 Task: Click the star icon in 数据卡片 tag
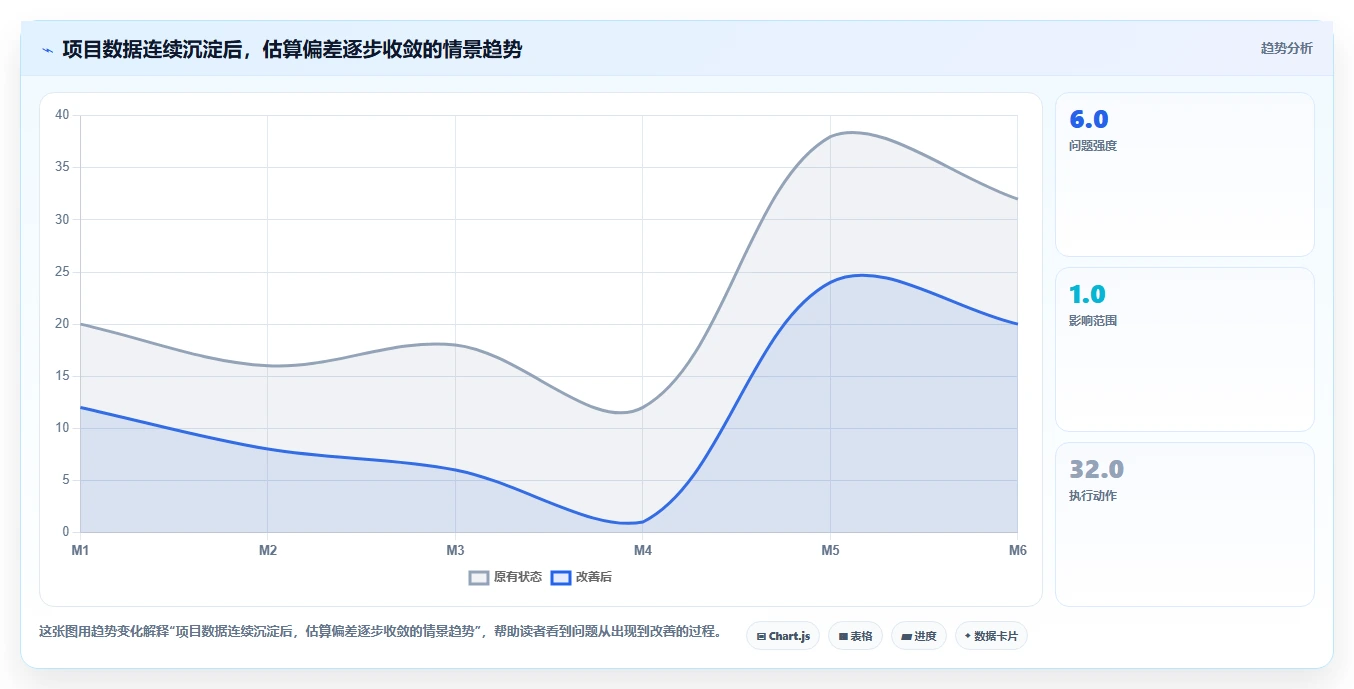tap(967, 636)
